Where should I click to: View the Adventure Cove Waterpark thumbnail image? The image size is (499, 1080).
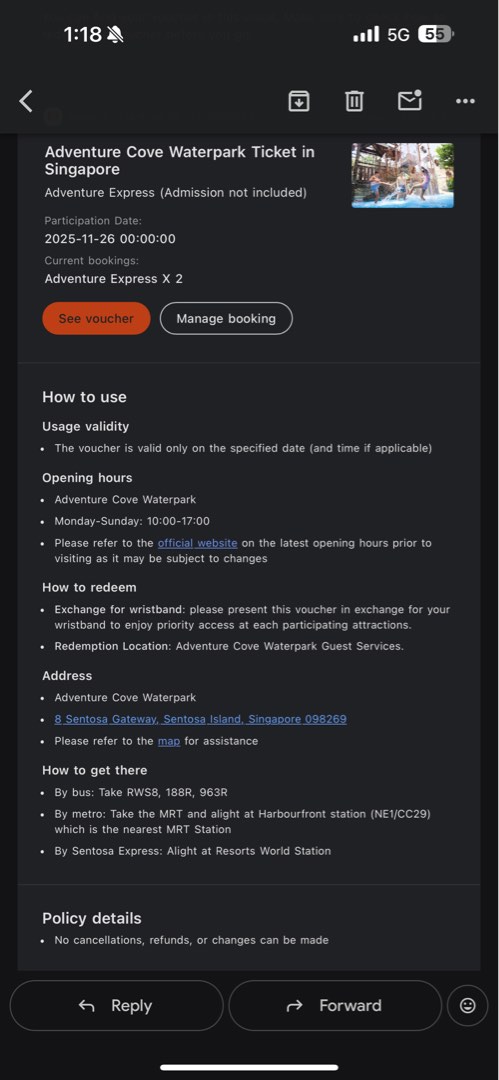pyautogui.click(x=403, y=175)
